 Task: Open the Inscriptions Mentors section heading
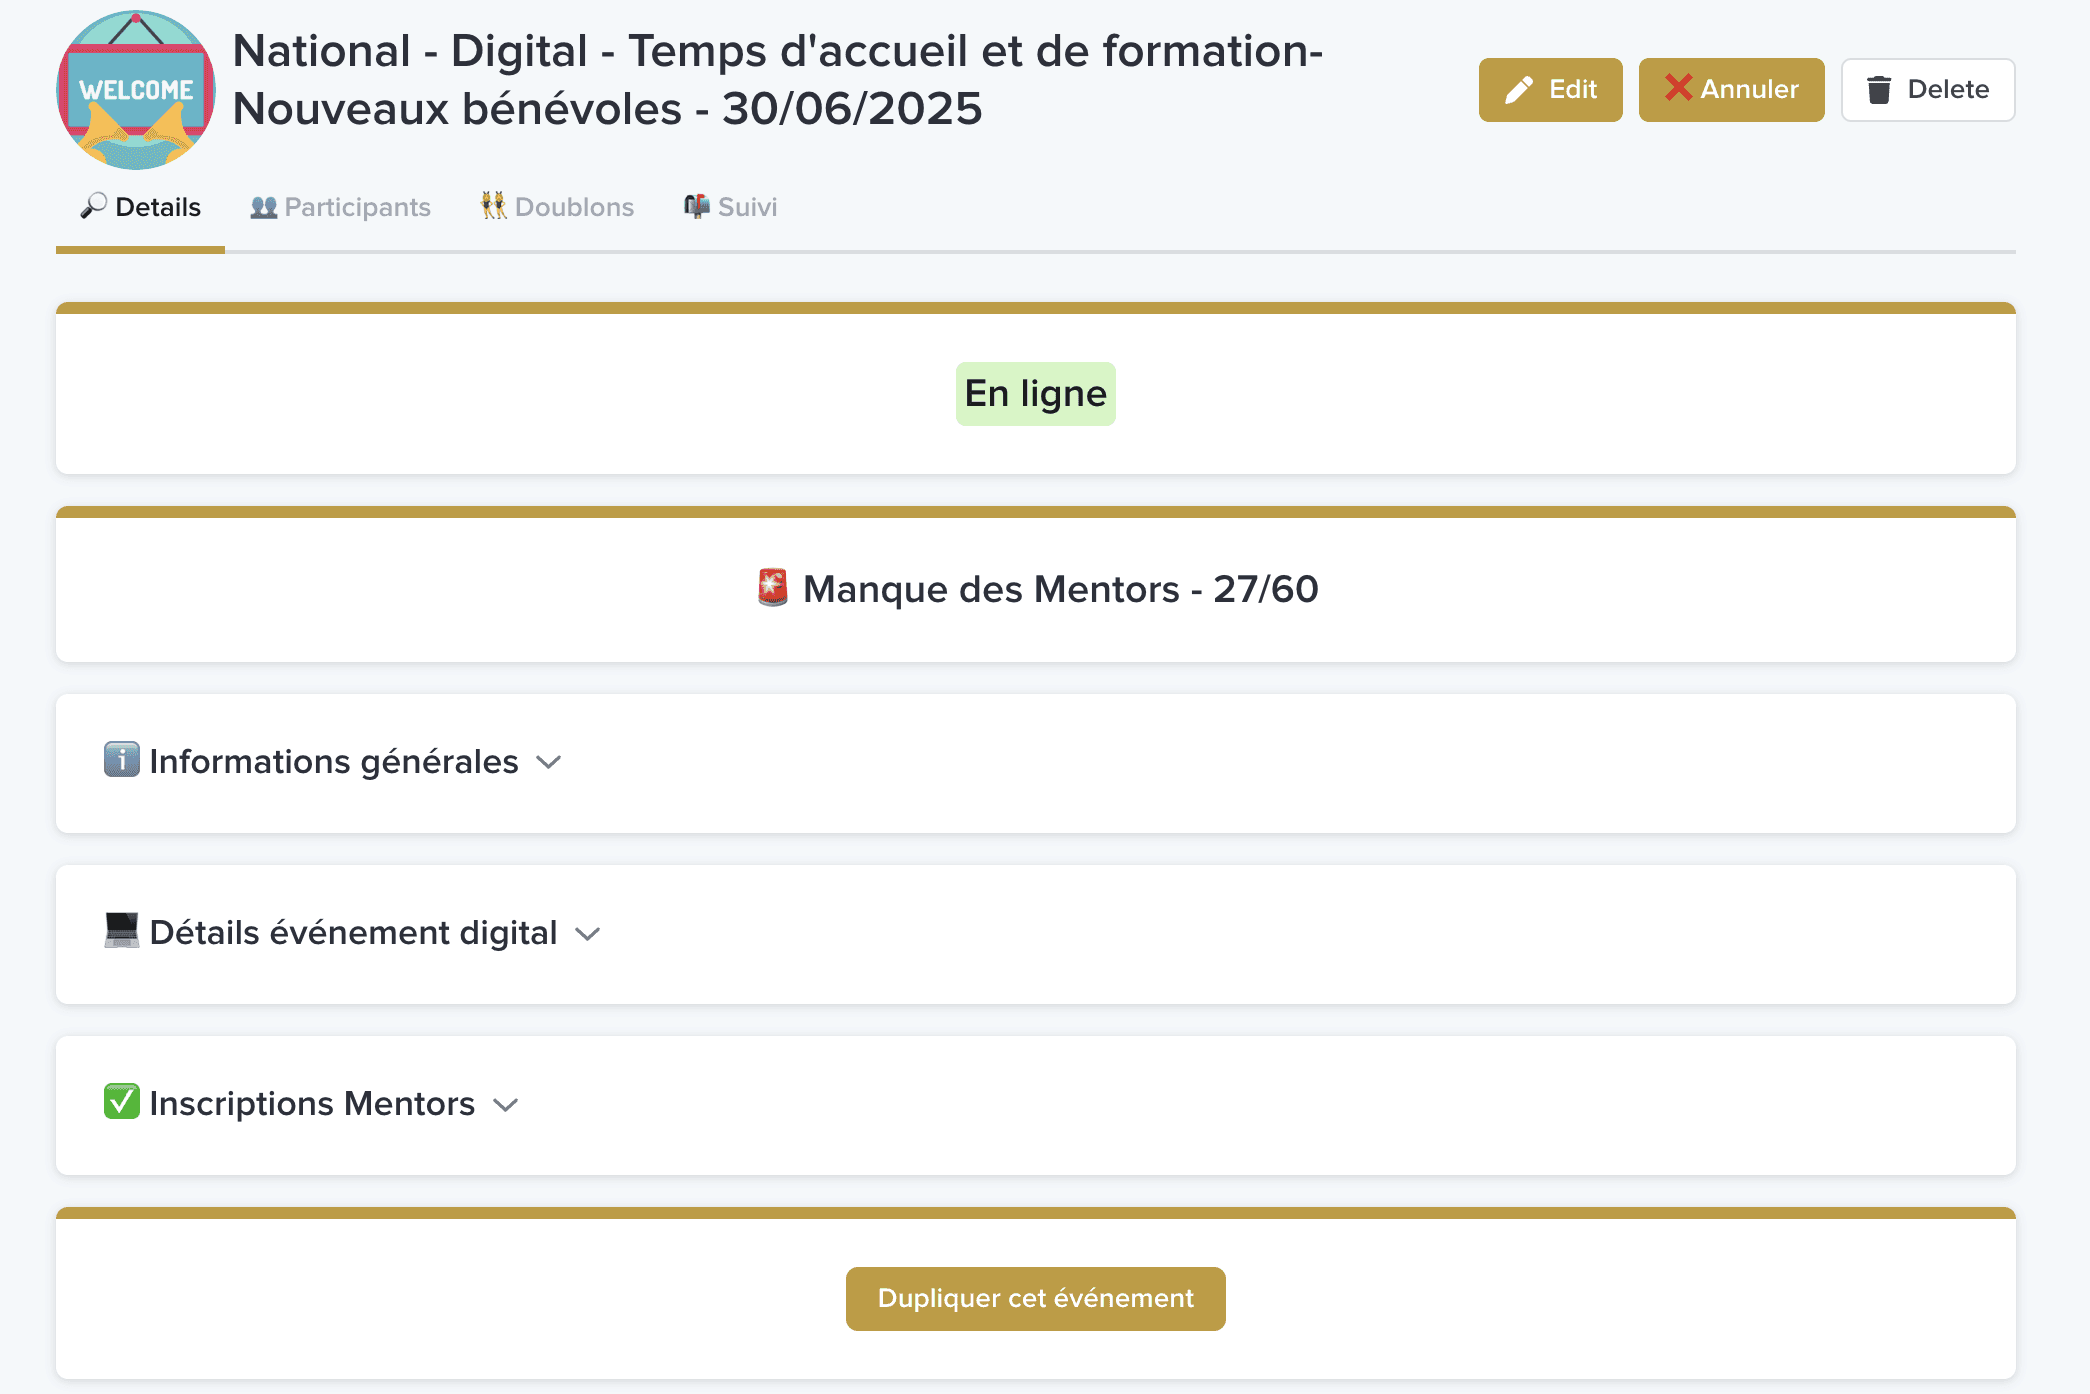[312, 1104]
